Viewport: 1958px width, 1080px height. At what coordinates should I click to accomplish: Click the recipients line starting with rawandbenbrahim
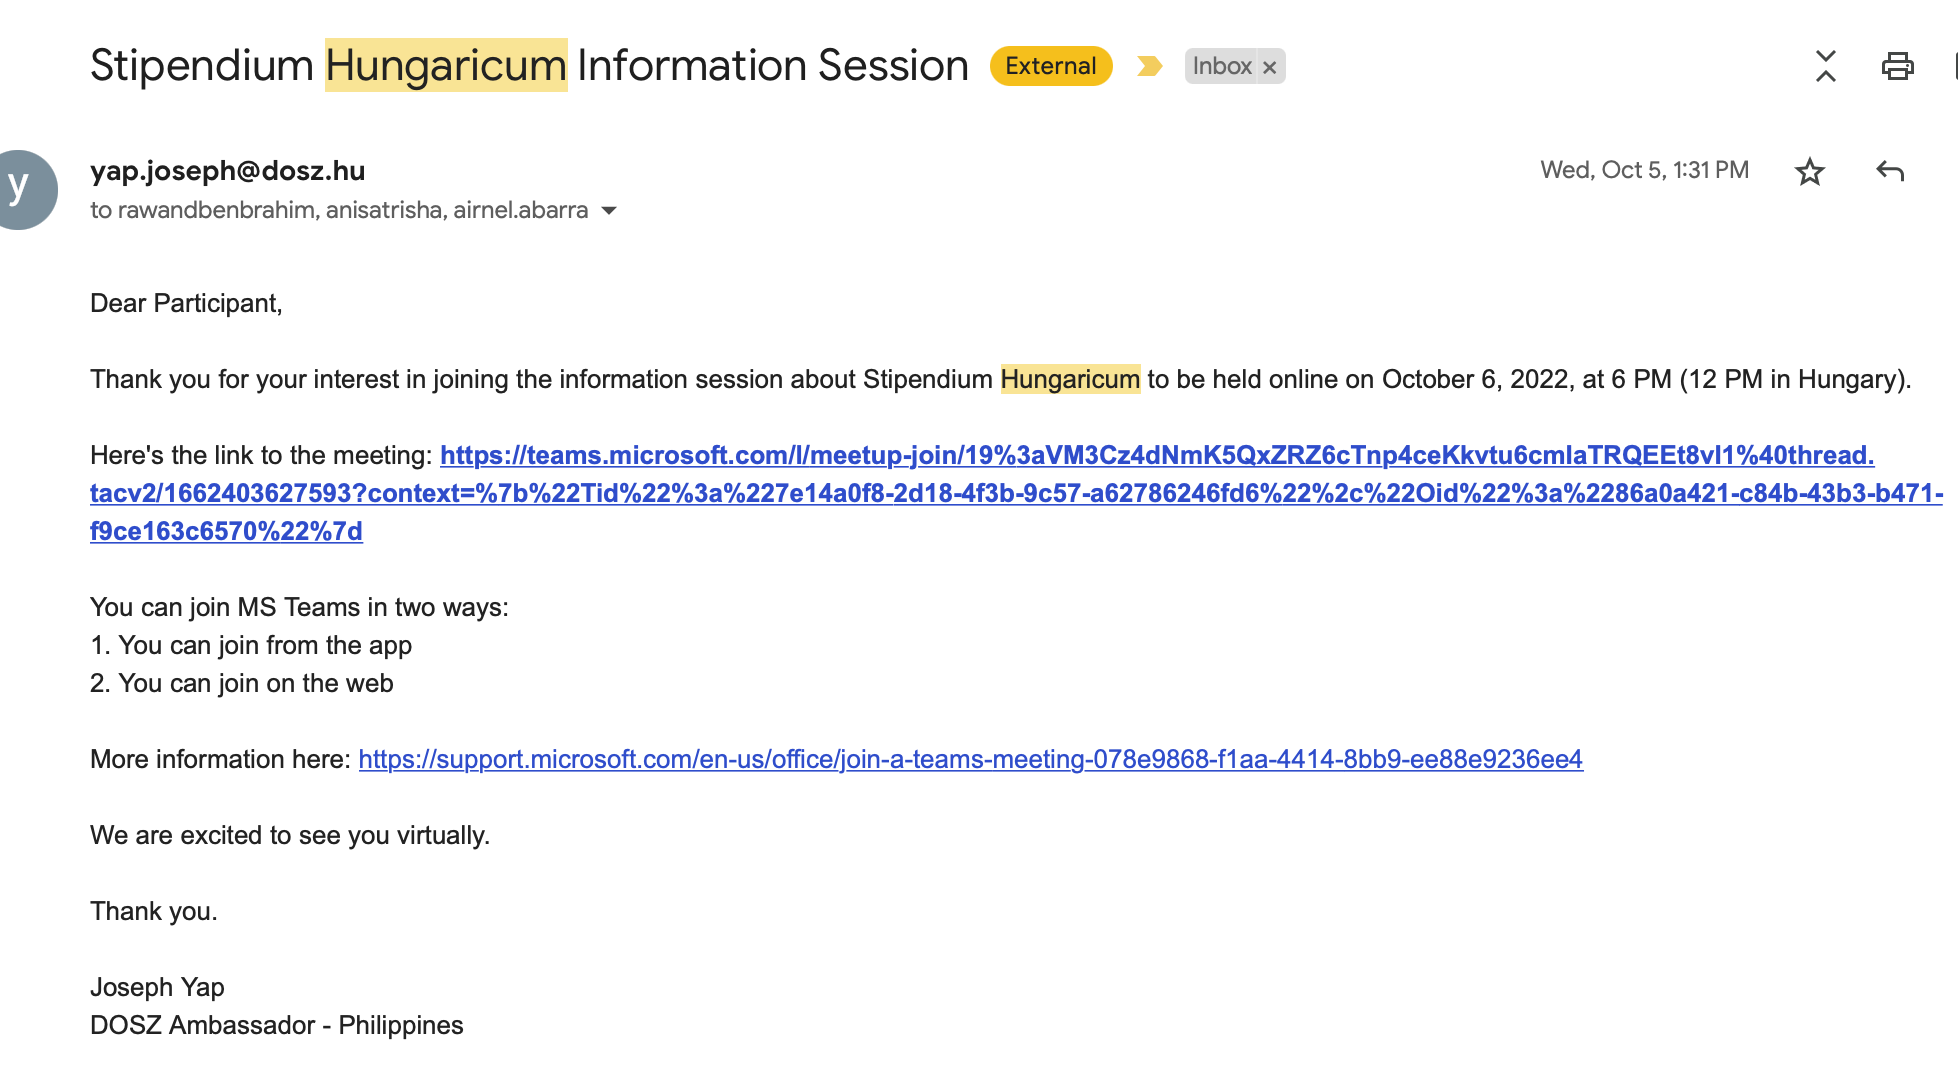(x=339, y=210)
